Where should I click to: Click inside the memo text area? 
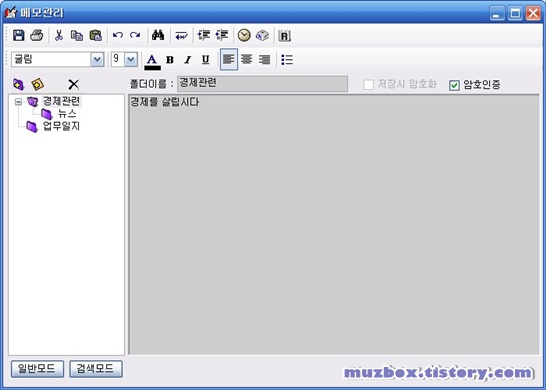334,224
